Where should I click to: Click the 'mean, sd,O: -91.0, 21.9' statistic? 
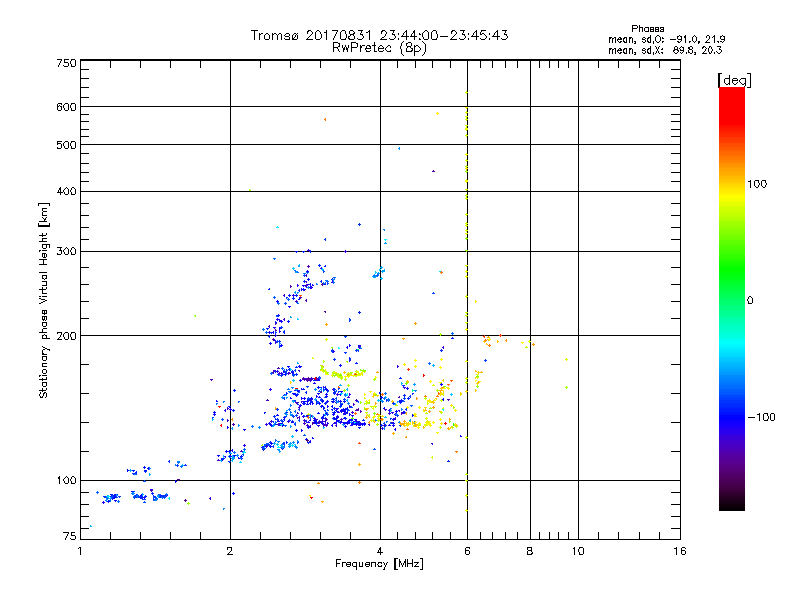click(666, 39)
